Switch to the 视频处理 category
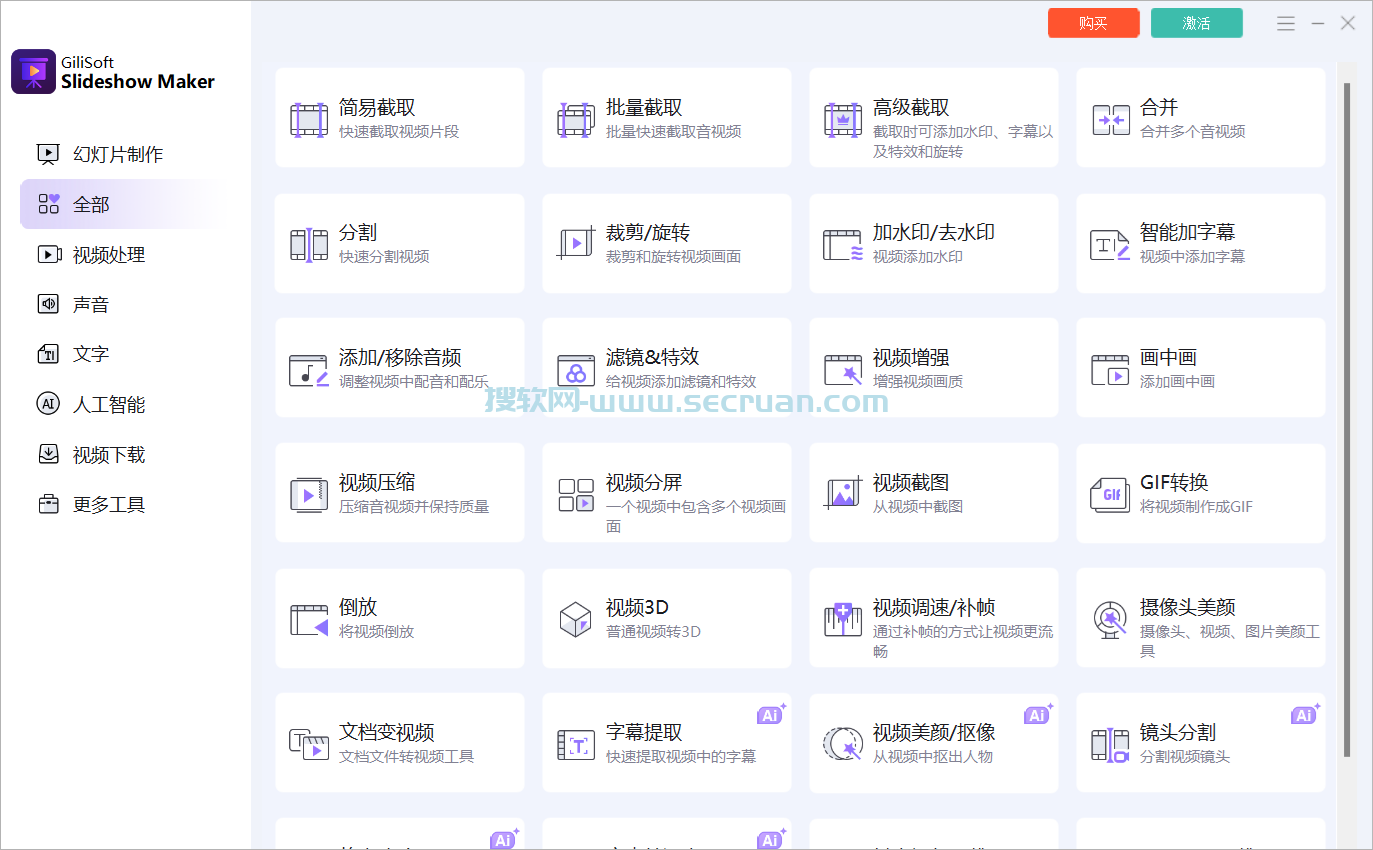The image size is (1373, 850). 125,254
